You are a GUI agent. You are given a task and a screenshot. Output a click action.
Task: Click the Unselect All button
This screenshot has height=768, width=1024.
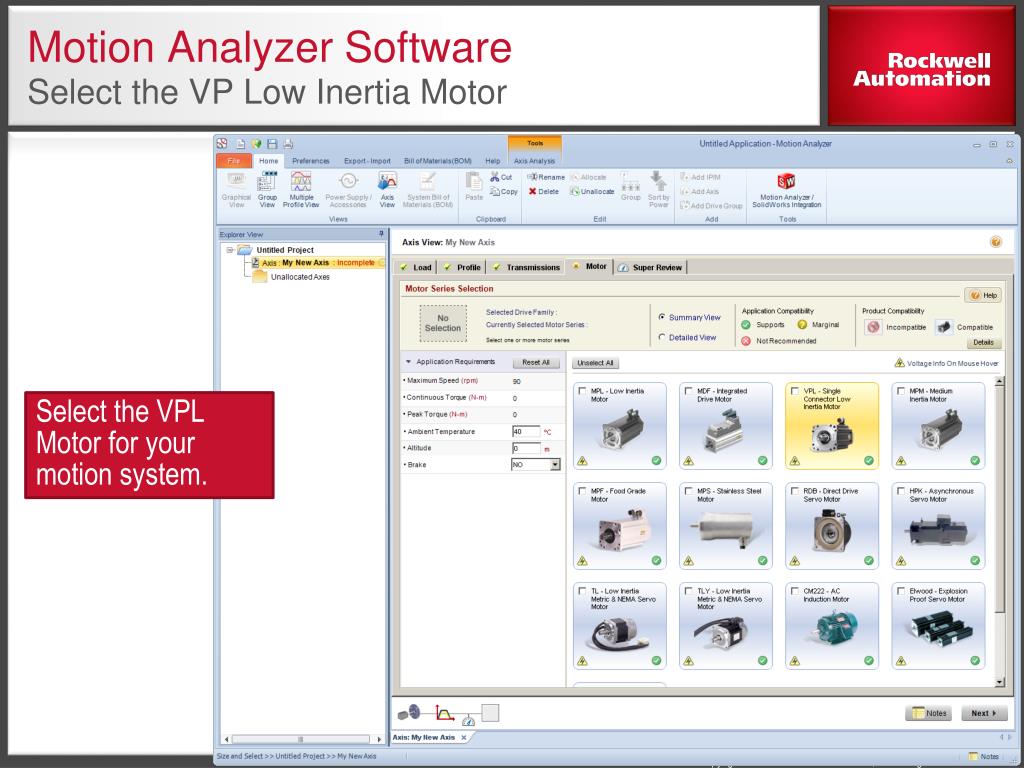point(595,363)
